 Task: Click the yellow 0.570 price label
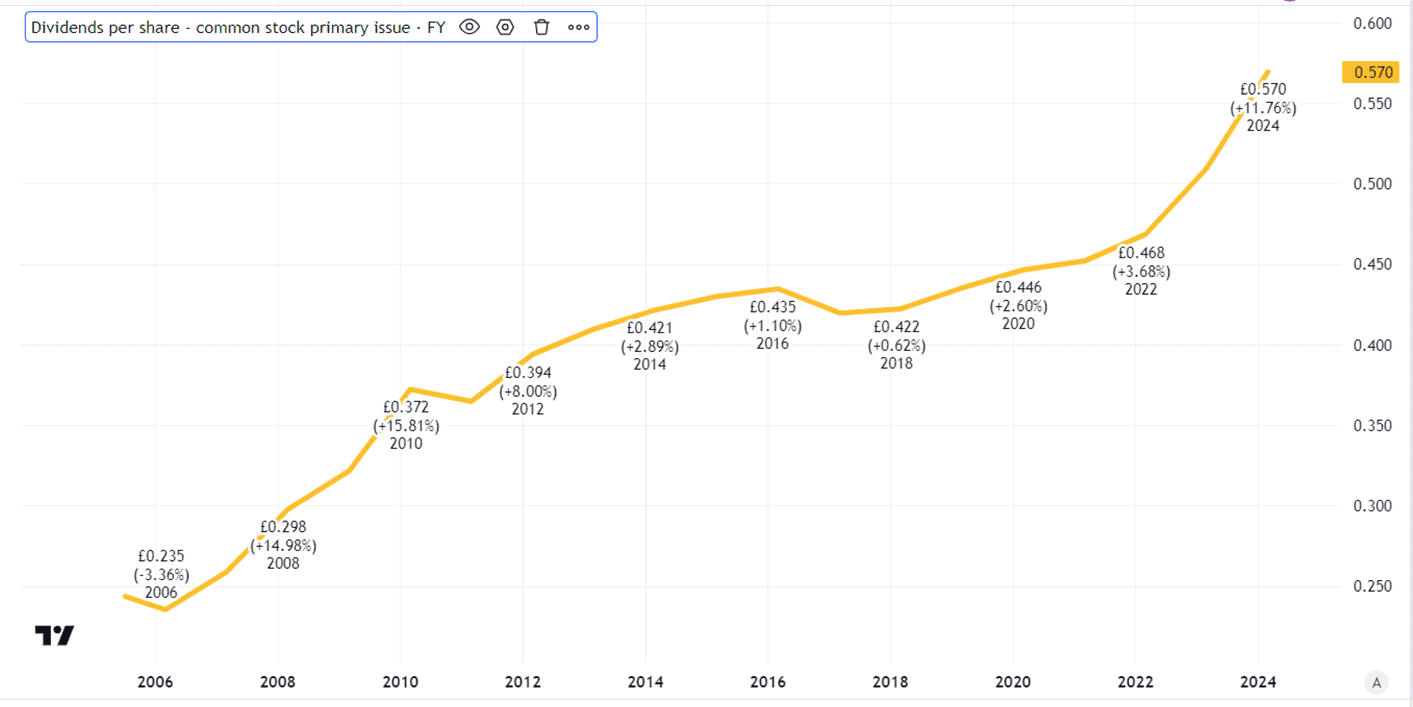pyautogui.click(x=1369, y=72)
